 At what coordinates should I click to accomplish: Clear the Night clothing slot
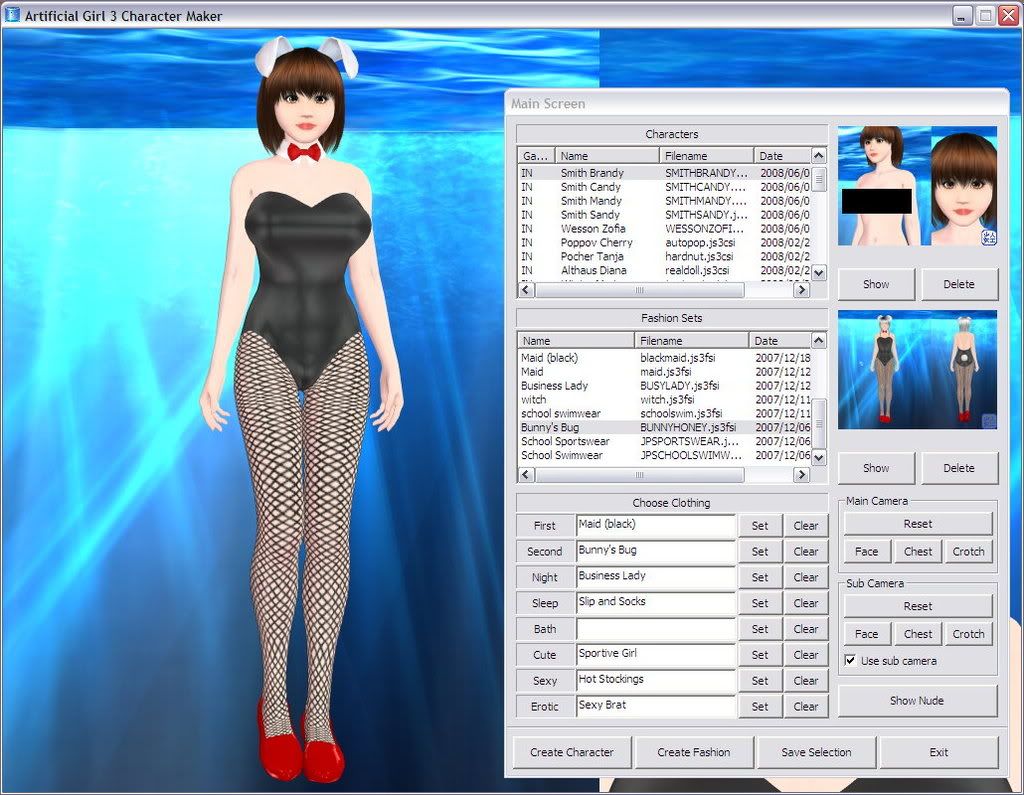806,577
